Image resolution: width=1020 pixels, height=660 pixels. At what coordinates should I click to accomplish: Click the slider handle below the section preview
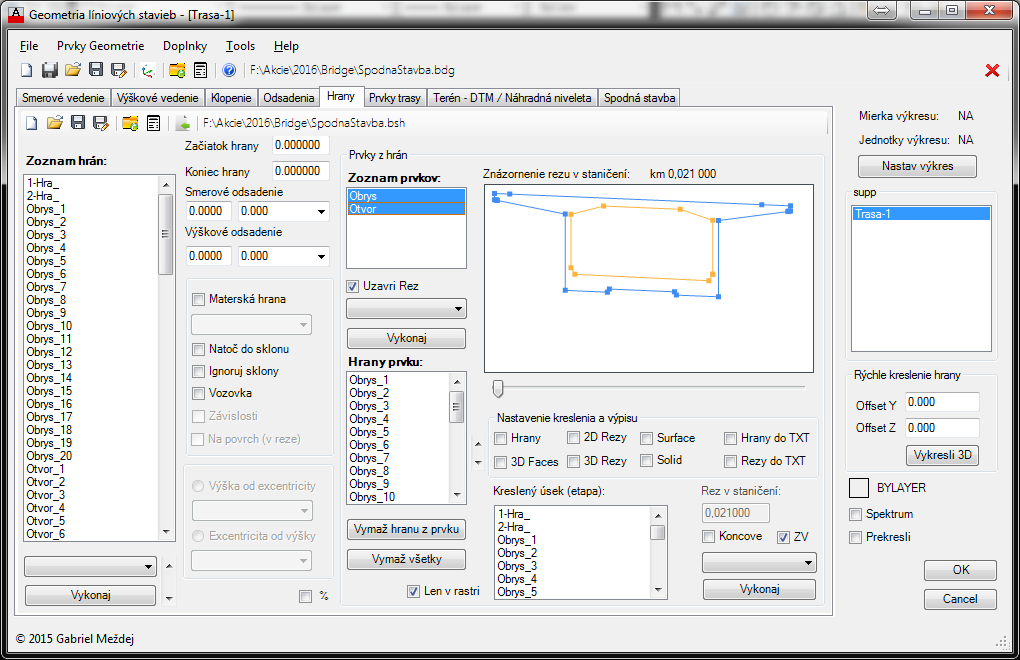(x=497, y=388)
